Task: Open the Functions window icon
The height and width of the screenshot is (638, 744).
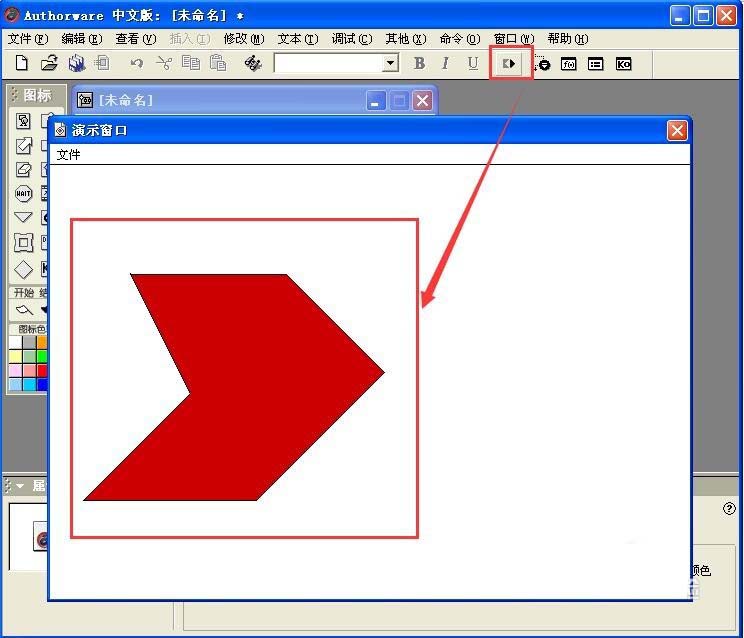Action: click(x=568, y=64)
